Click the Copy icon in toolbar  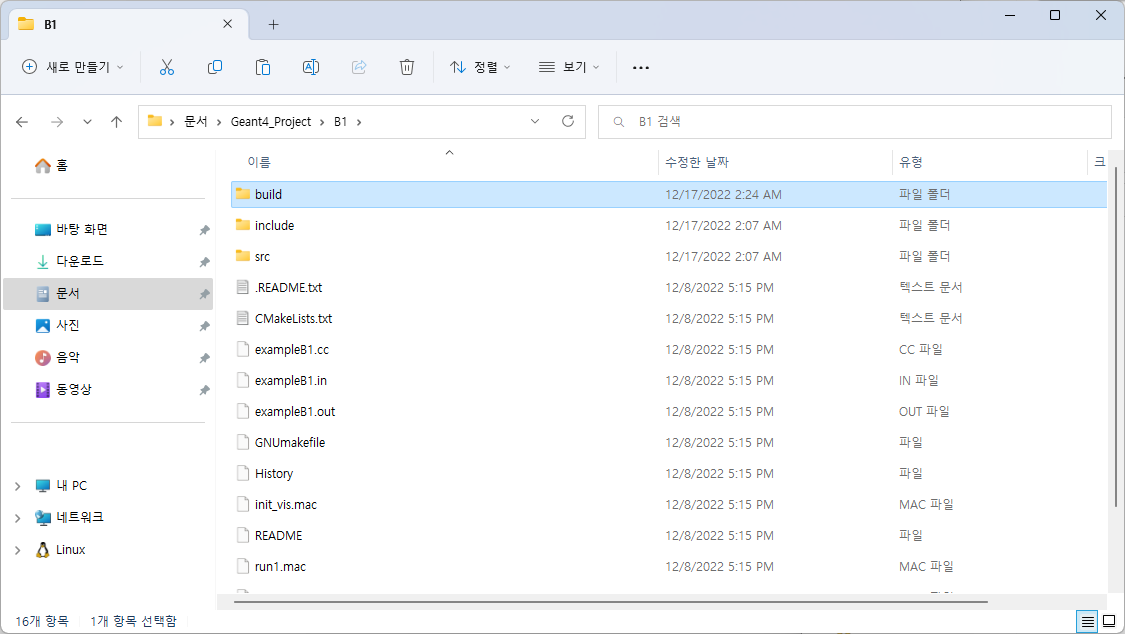tap(215, 67)
